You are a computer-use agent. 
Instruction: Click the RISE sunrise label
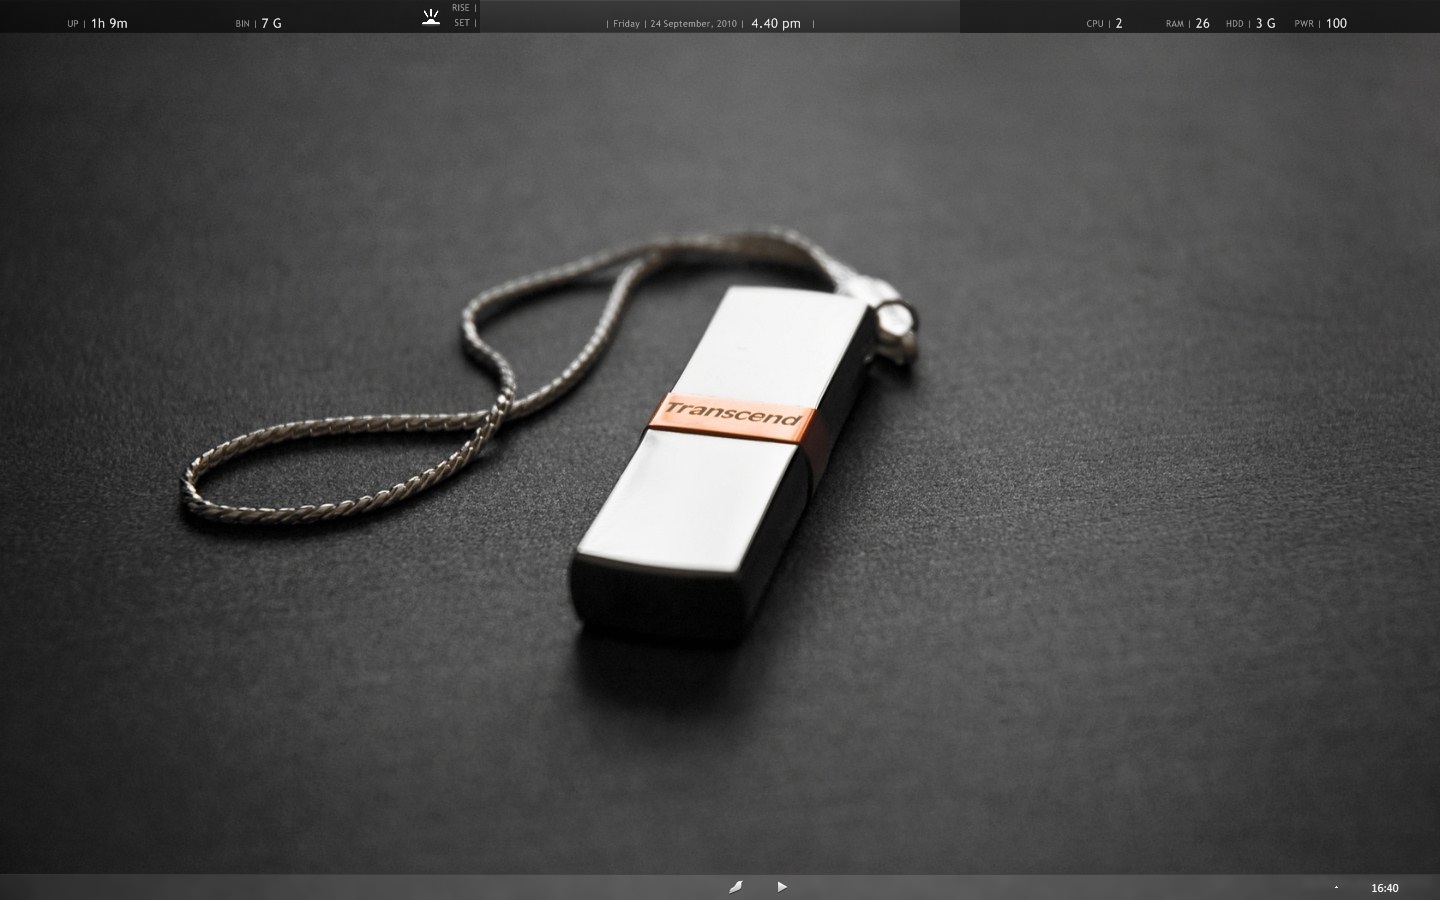[x=460, y=8]
